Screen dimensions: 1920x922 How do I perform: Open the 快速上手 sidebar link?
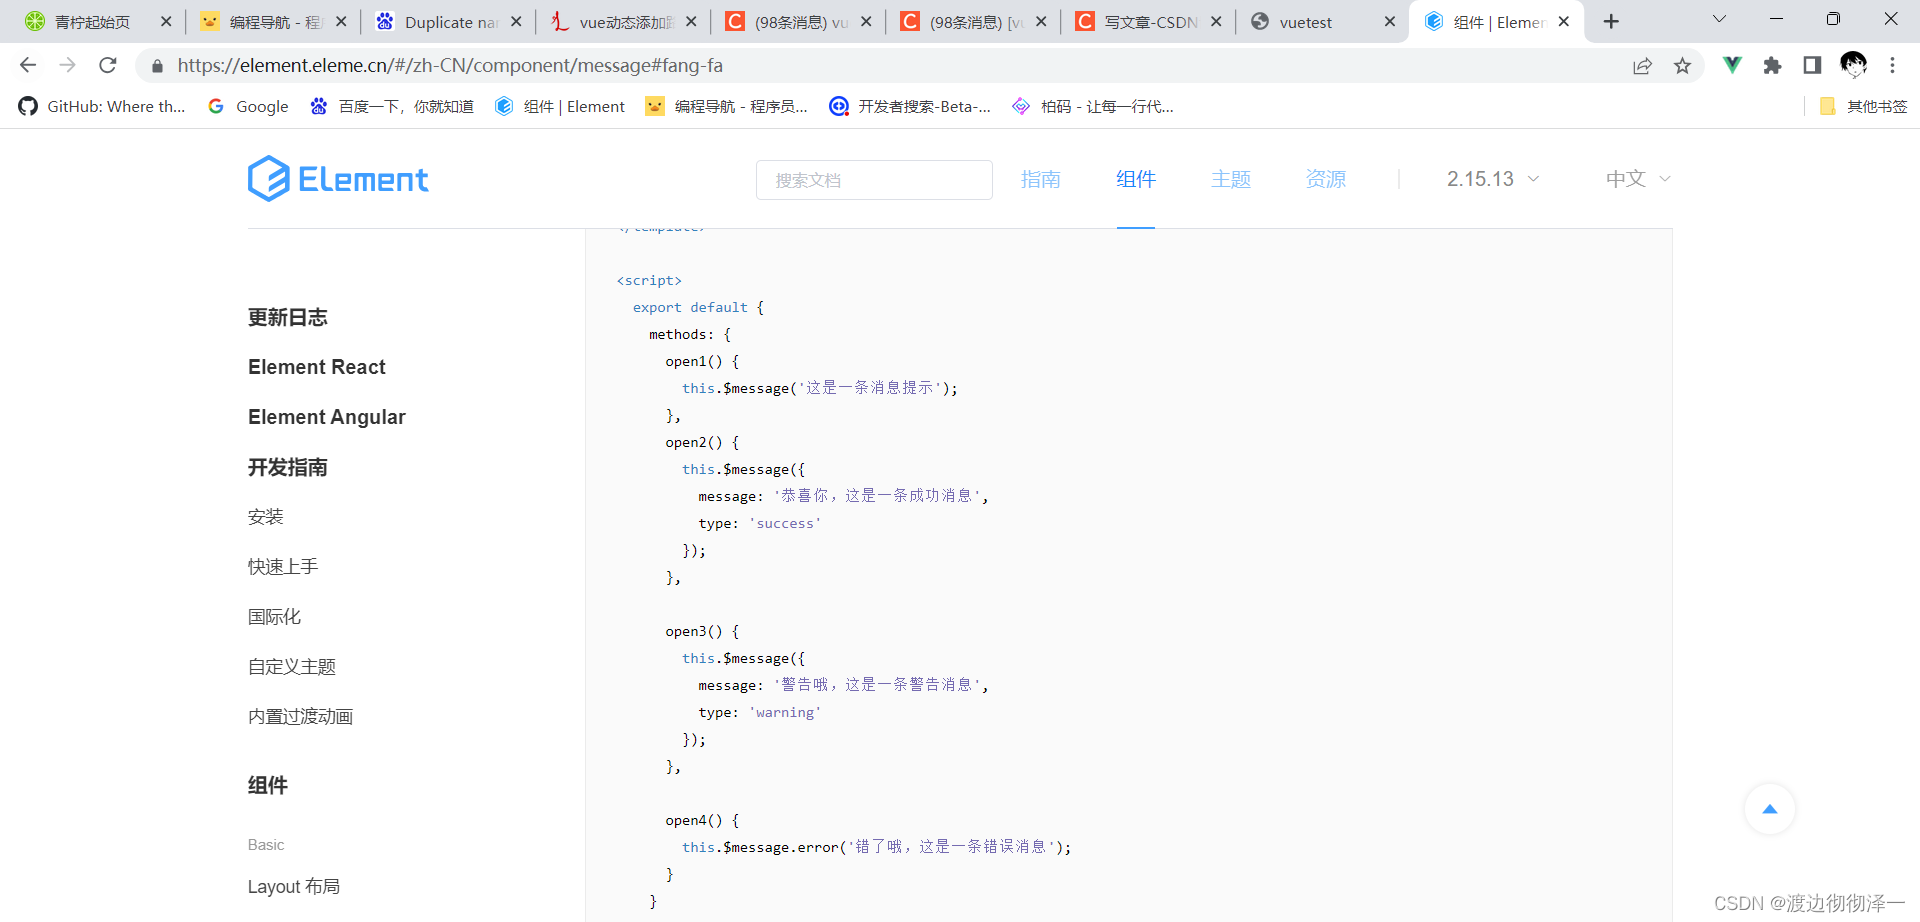coord(282,566)
